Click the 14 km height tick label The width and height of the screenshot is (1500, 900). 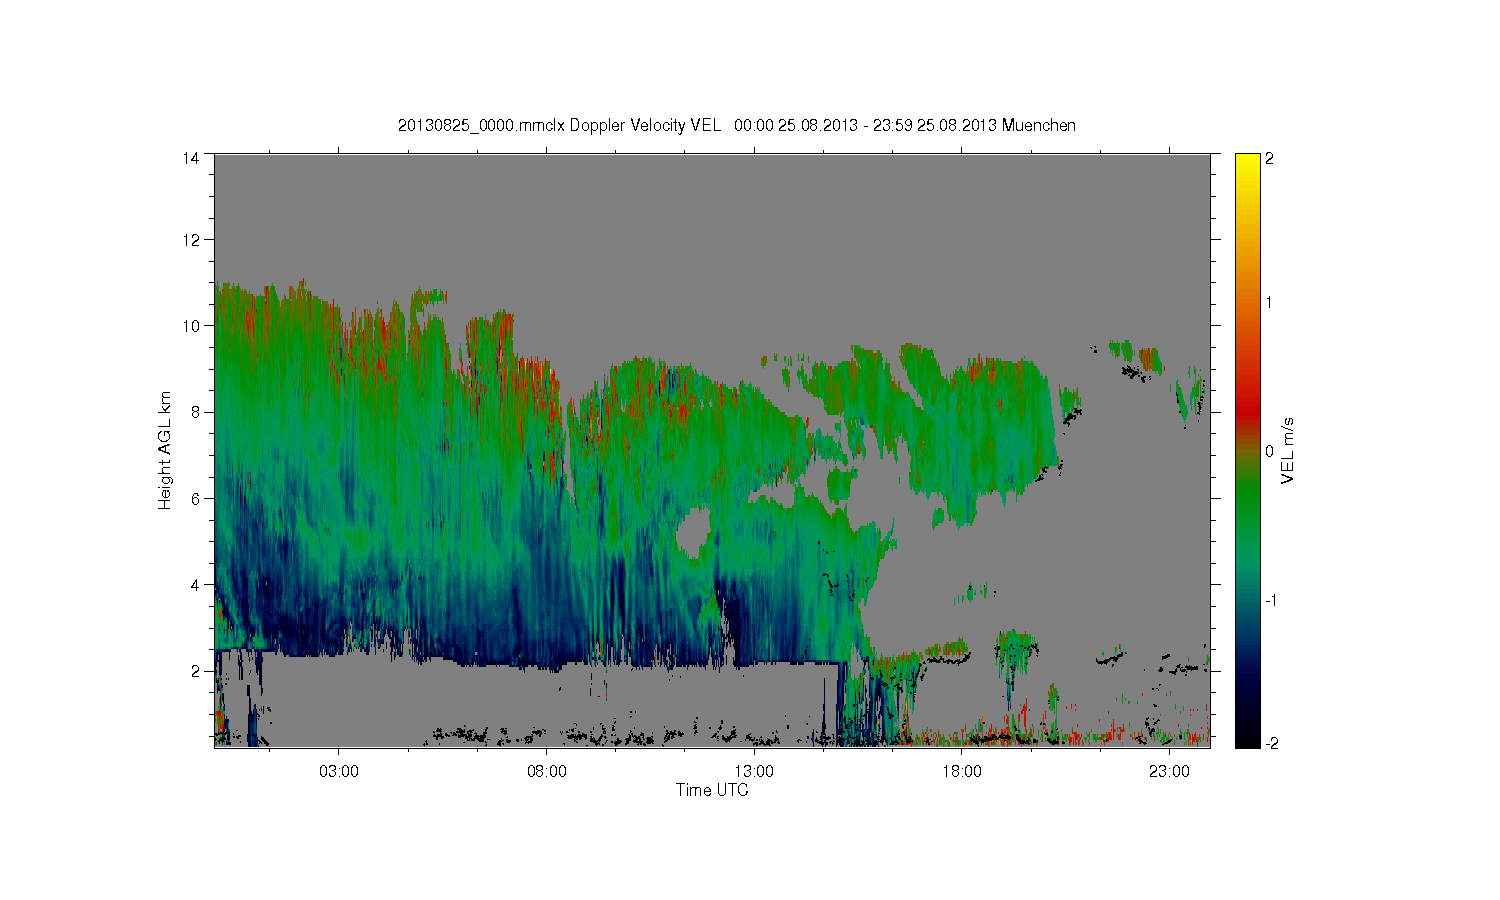point(191,158)
